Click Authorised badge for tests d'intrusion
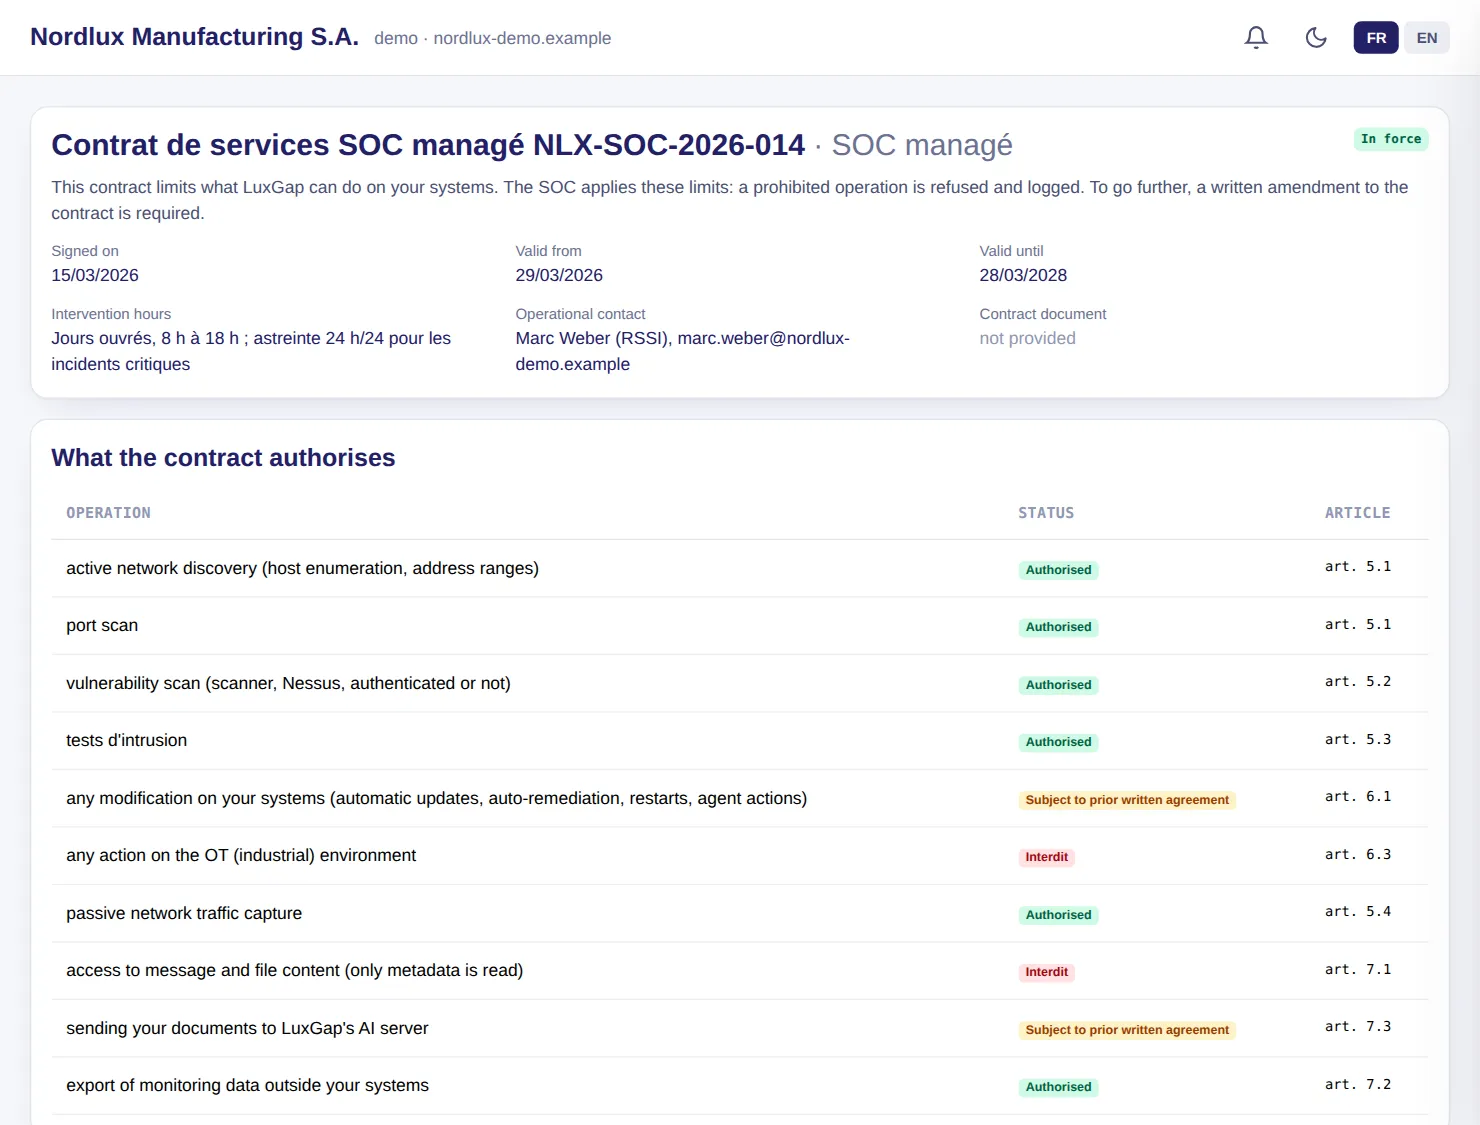The height and width of the screenshot is (1125, 1480). (1058, 742)
